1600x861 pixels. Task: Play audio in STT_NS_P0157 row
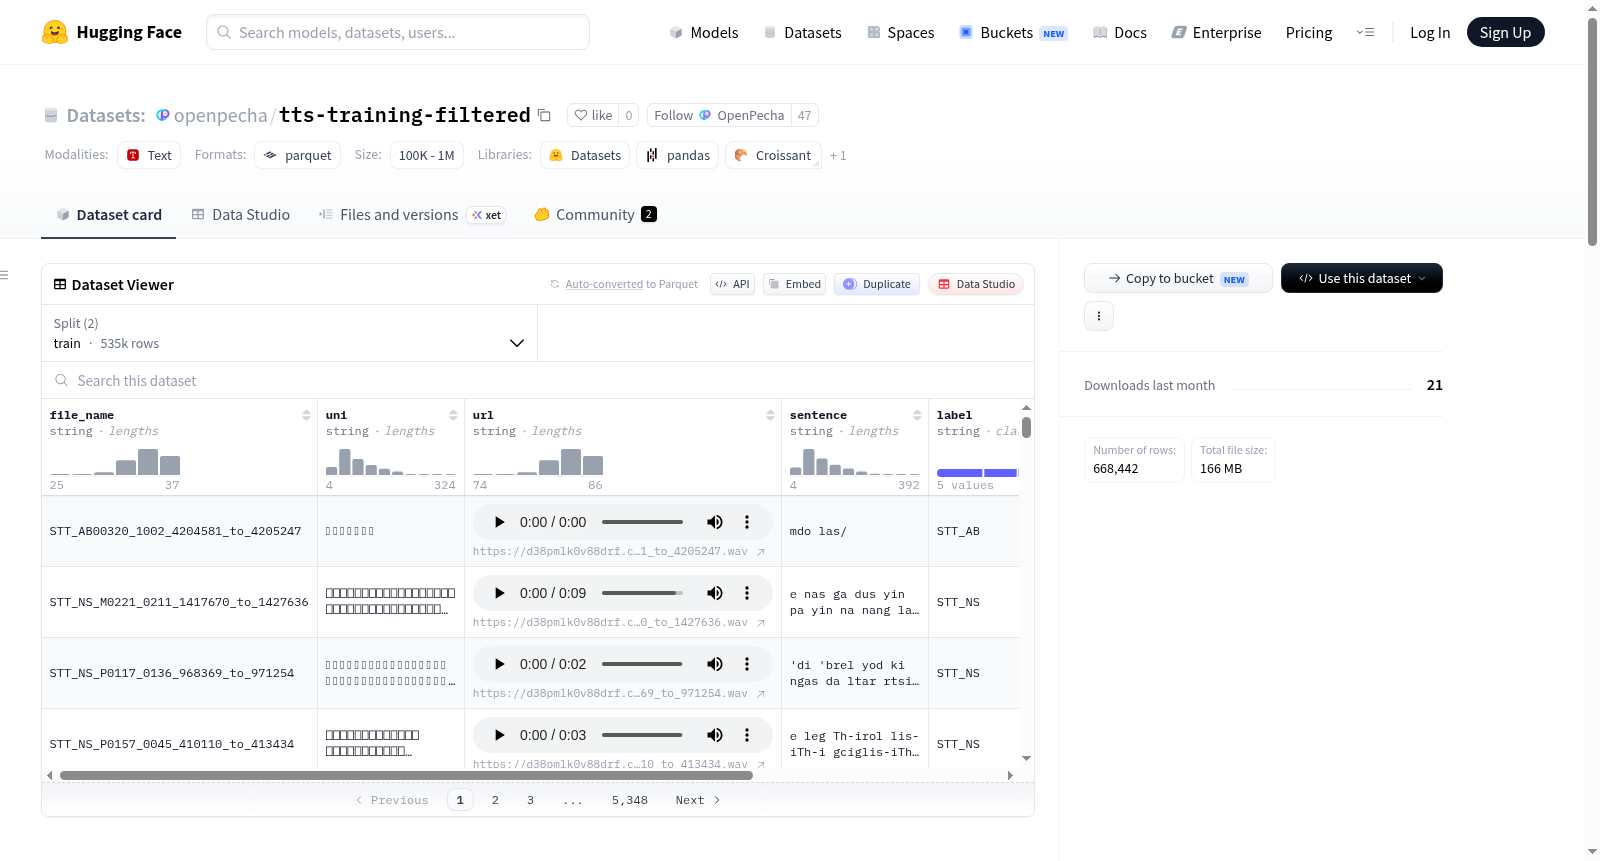(x=500, y=735)
